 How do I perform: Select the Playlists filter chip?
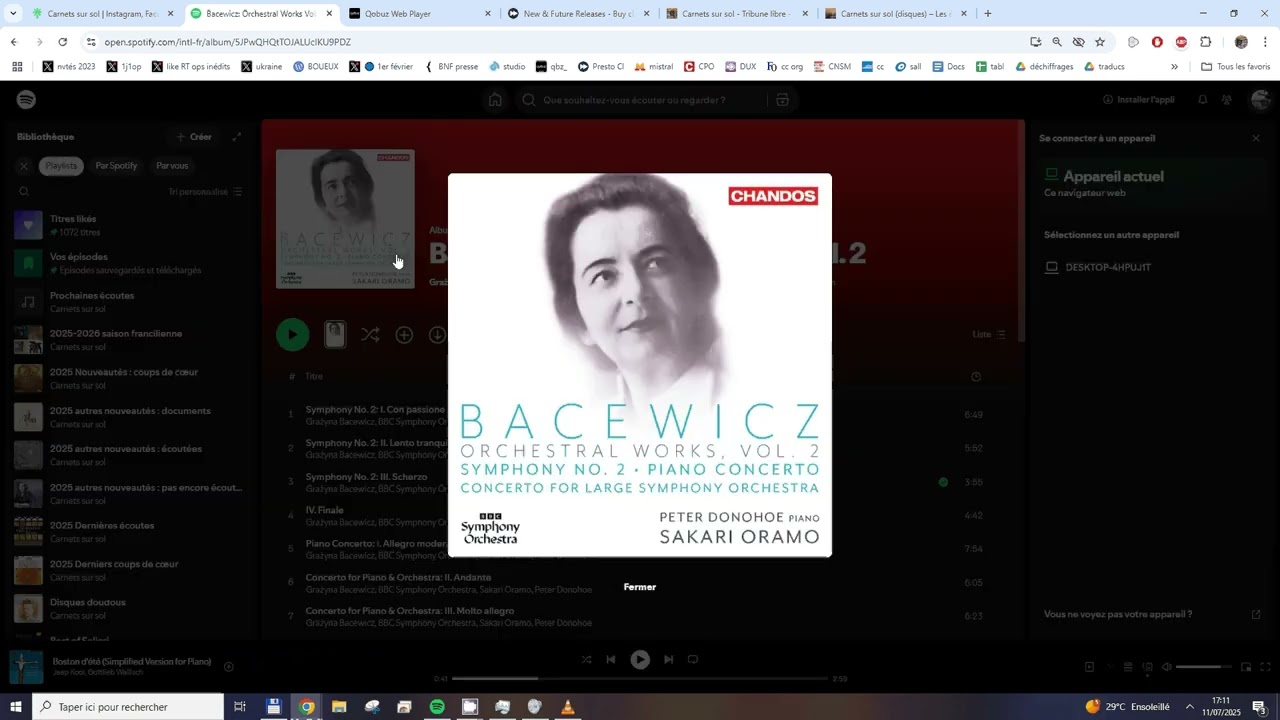(61, 166)
